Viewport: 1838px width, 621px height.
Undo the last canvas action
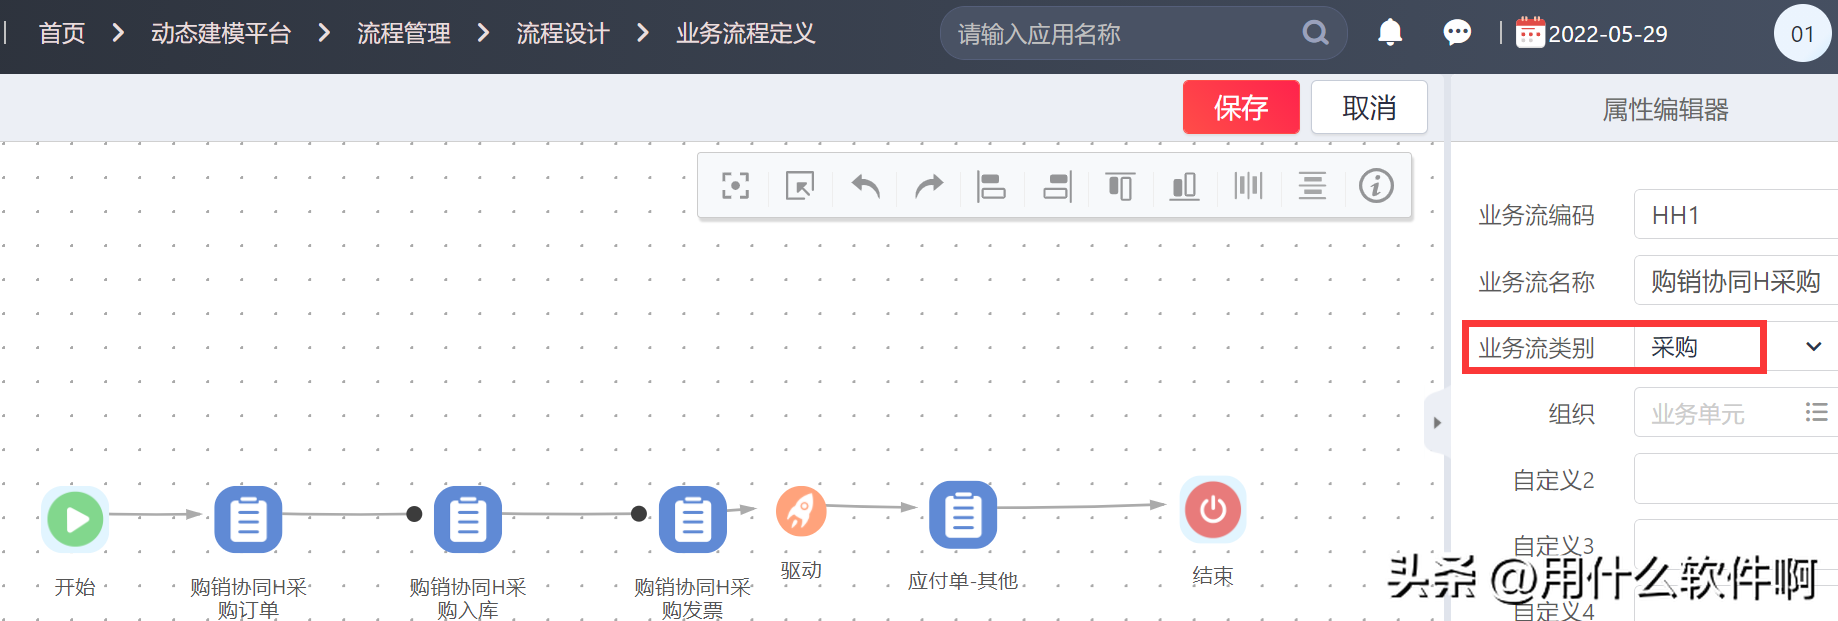point(865,186)
